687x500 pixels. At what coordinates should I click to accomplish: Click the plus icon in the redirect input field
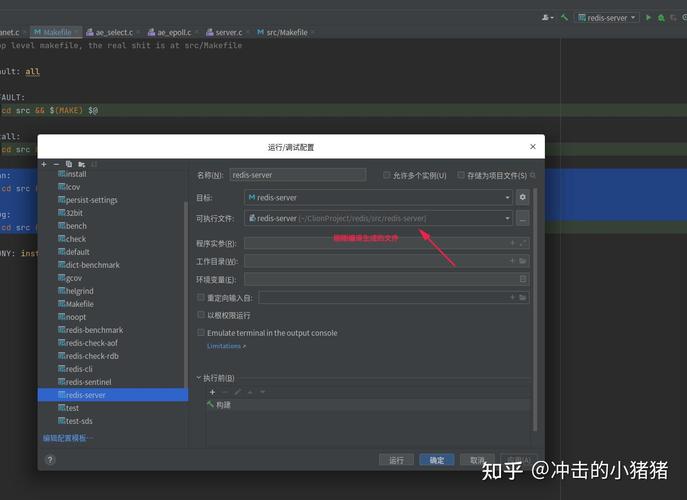[512, 298]
